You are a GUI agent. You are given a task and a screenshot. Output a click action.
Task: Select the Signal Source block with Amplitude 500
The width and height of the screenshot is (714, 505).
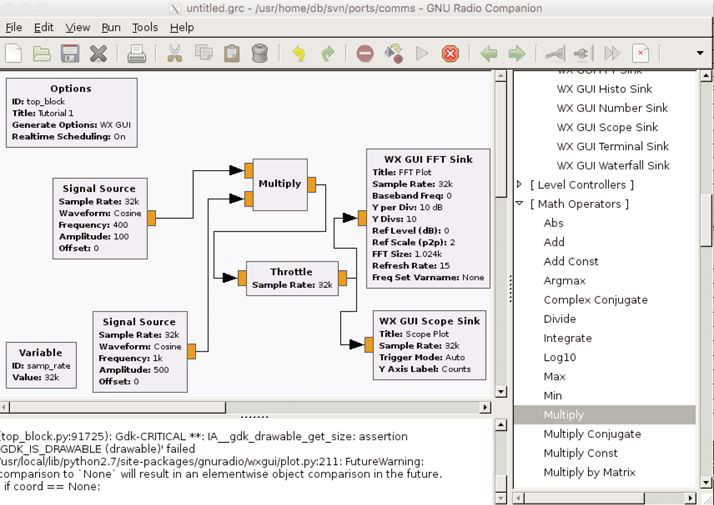click(140, 352)
